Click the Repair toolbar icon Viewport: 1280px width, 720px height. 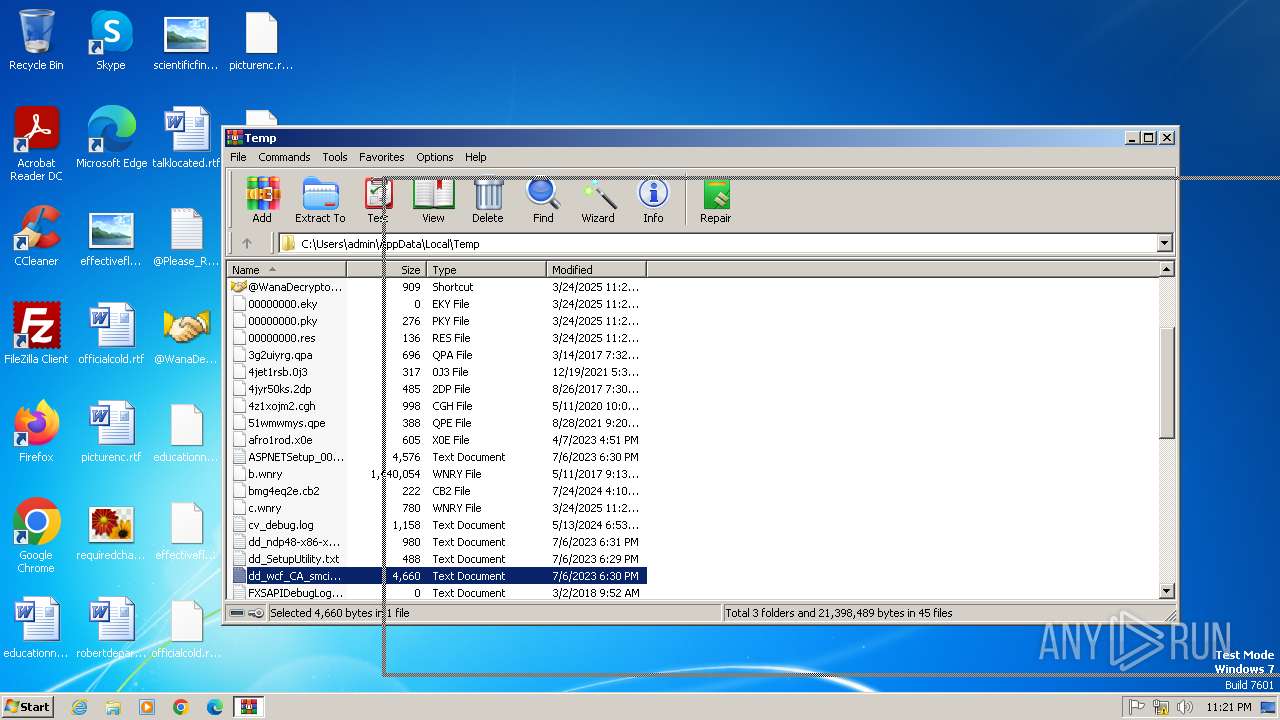click(716, 200)
